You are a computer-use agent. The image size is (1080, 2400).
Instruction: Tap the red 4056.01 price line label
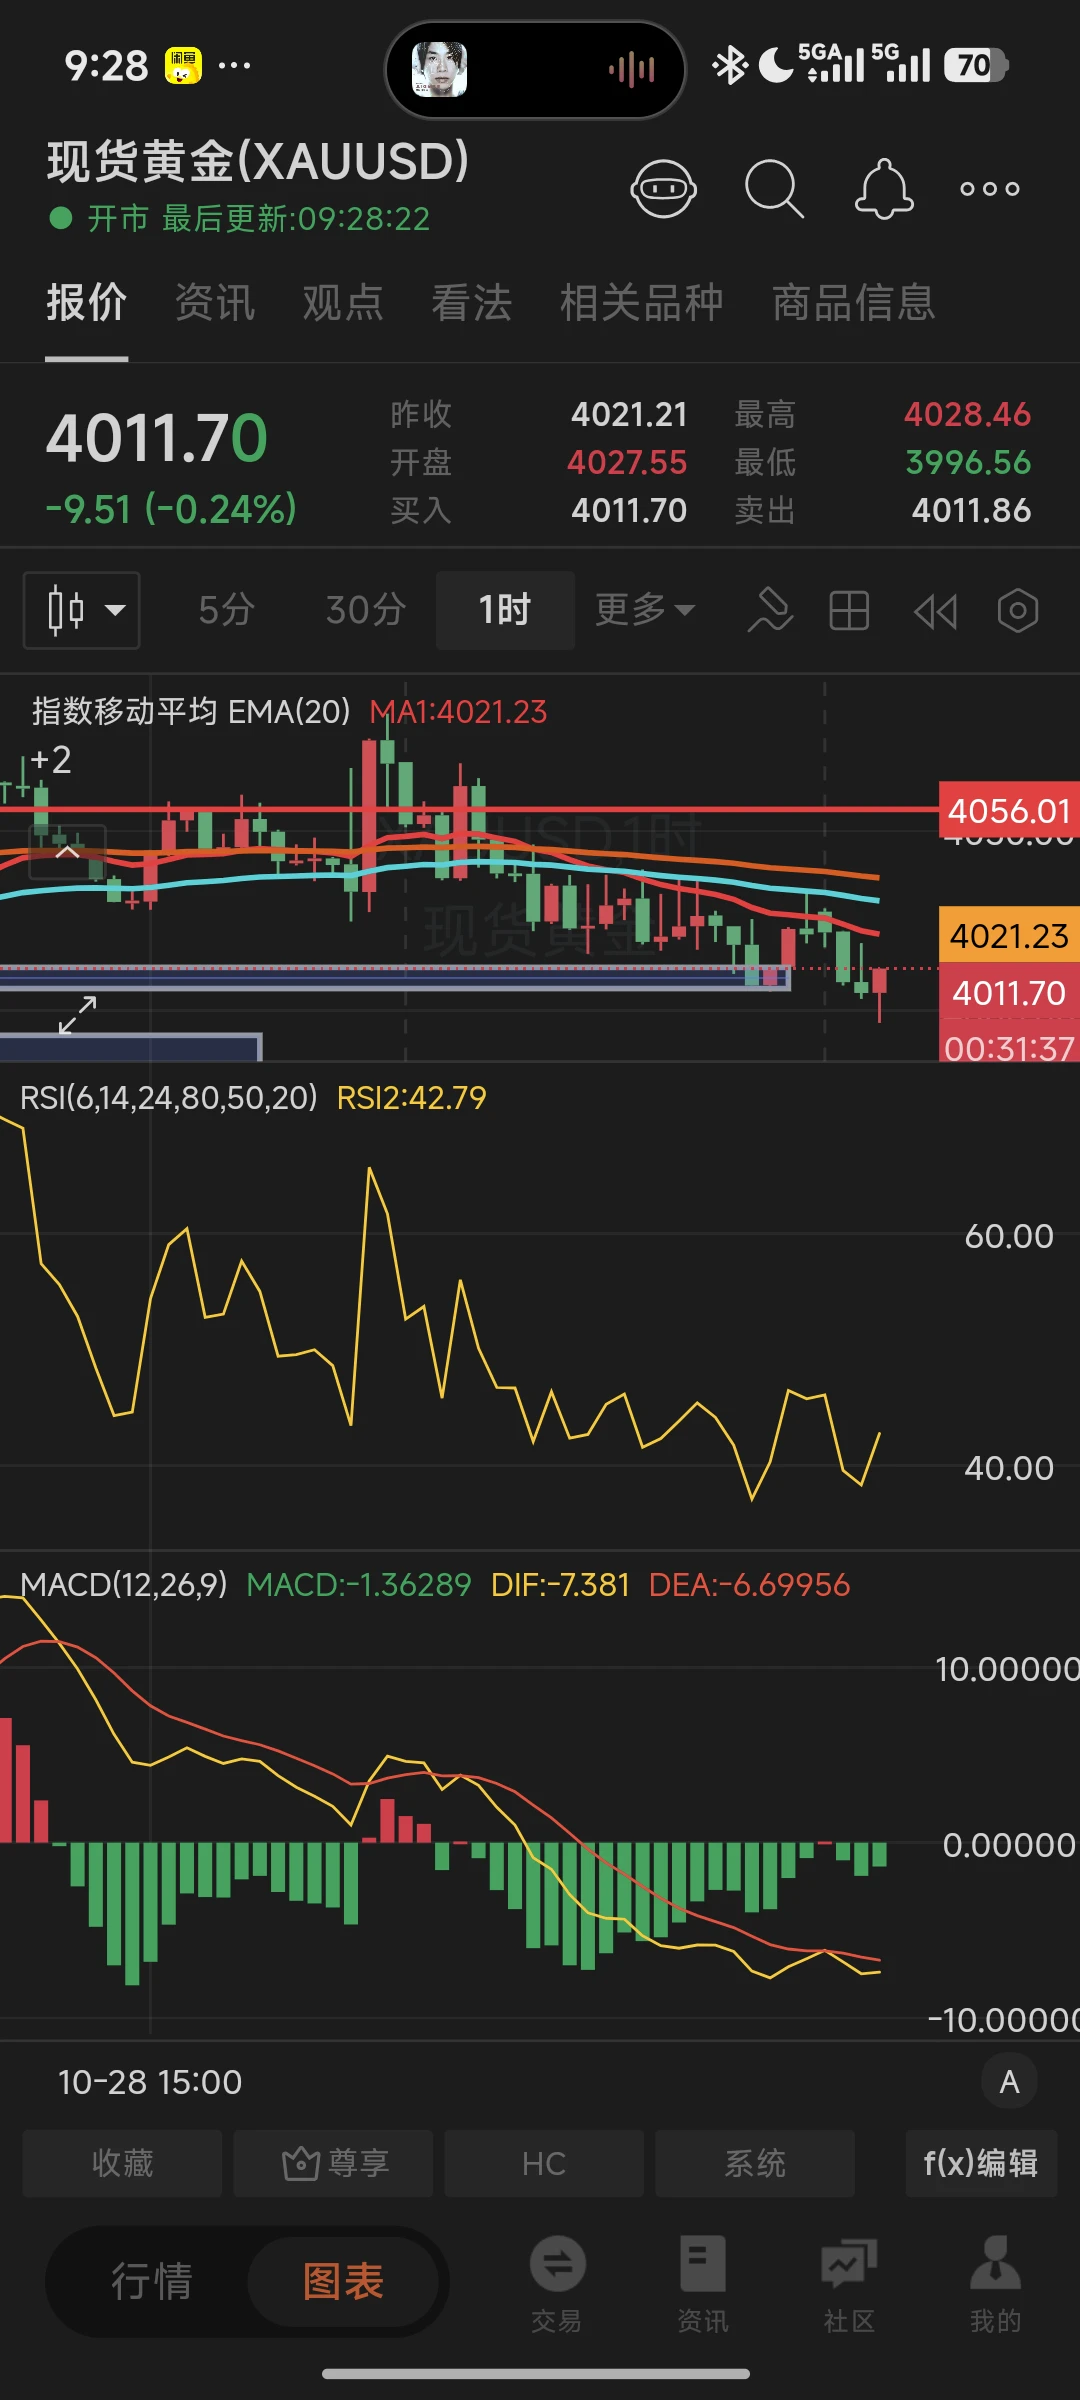pos(1009,810)
